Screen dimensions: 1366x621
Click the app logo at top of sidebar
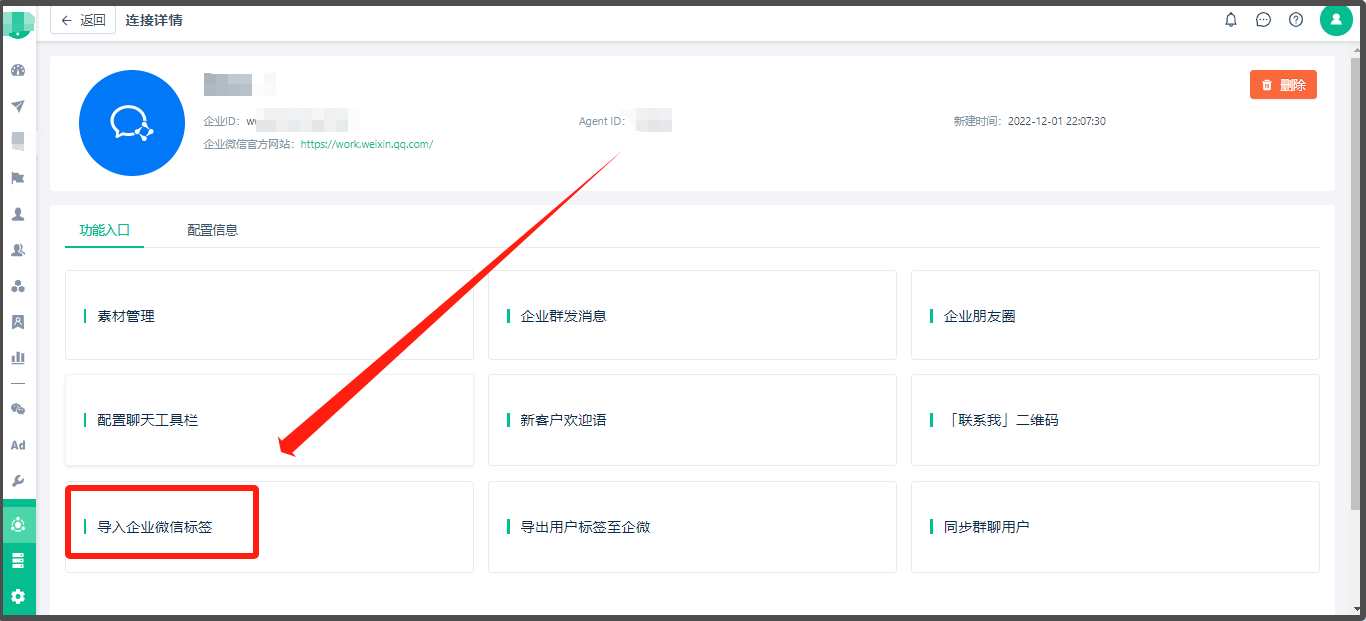tap(18, 23)
